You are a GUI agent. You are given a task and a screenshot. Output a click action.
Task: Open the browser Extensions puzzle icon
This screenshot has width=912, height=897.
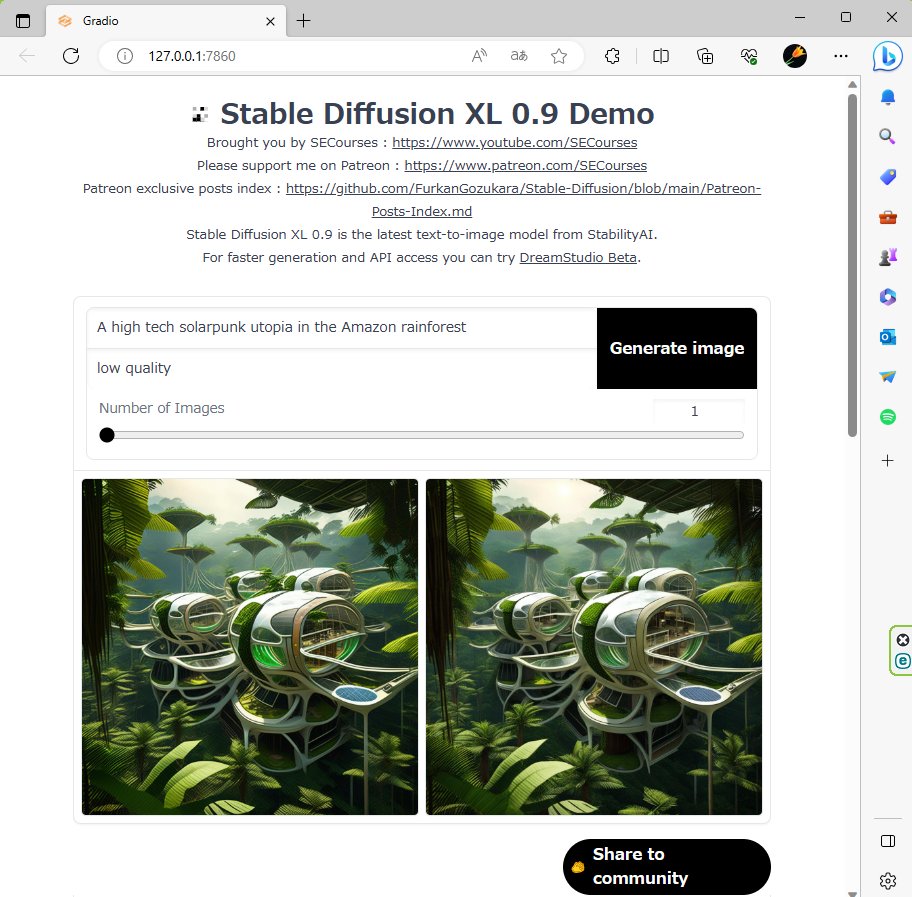click(612, 56)
